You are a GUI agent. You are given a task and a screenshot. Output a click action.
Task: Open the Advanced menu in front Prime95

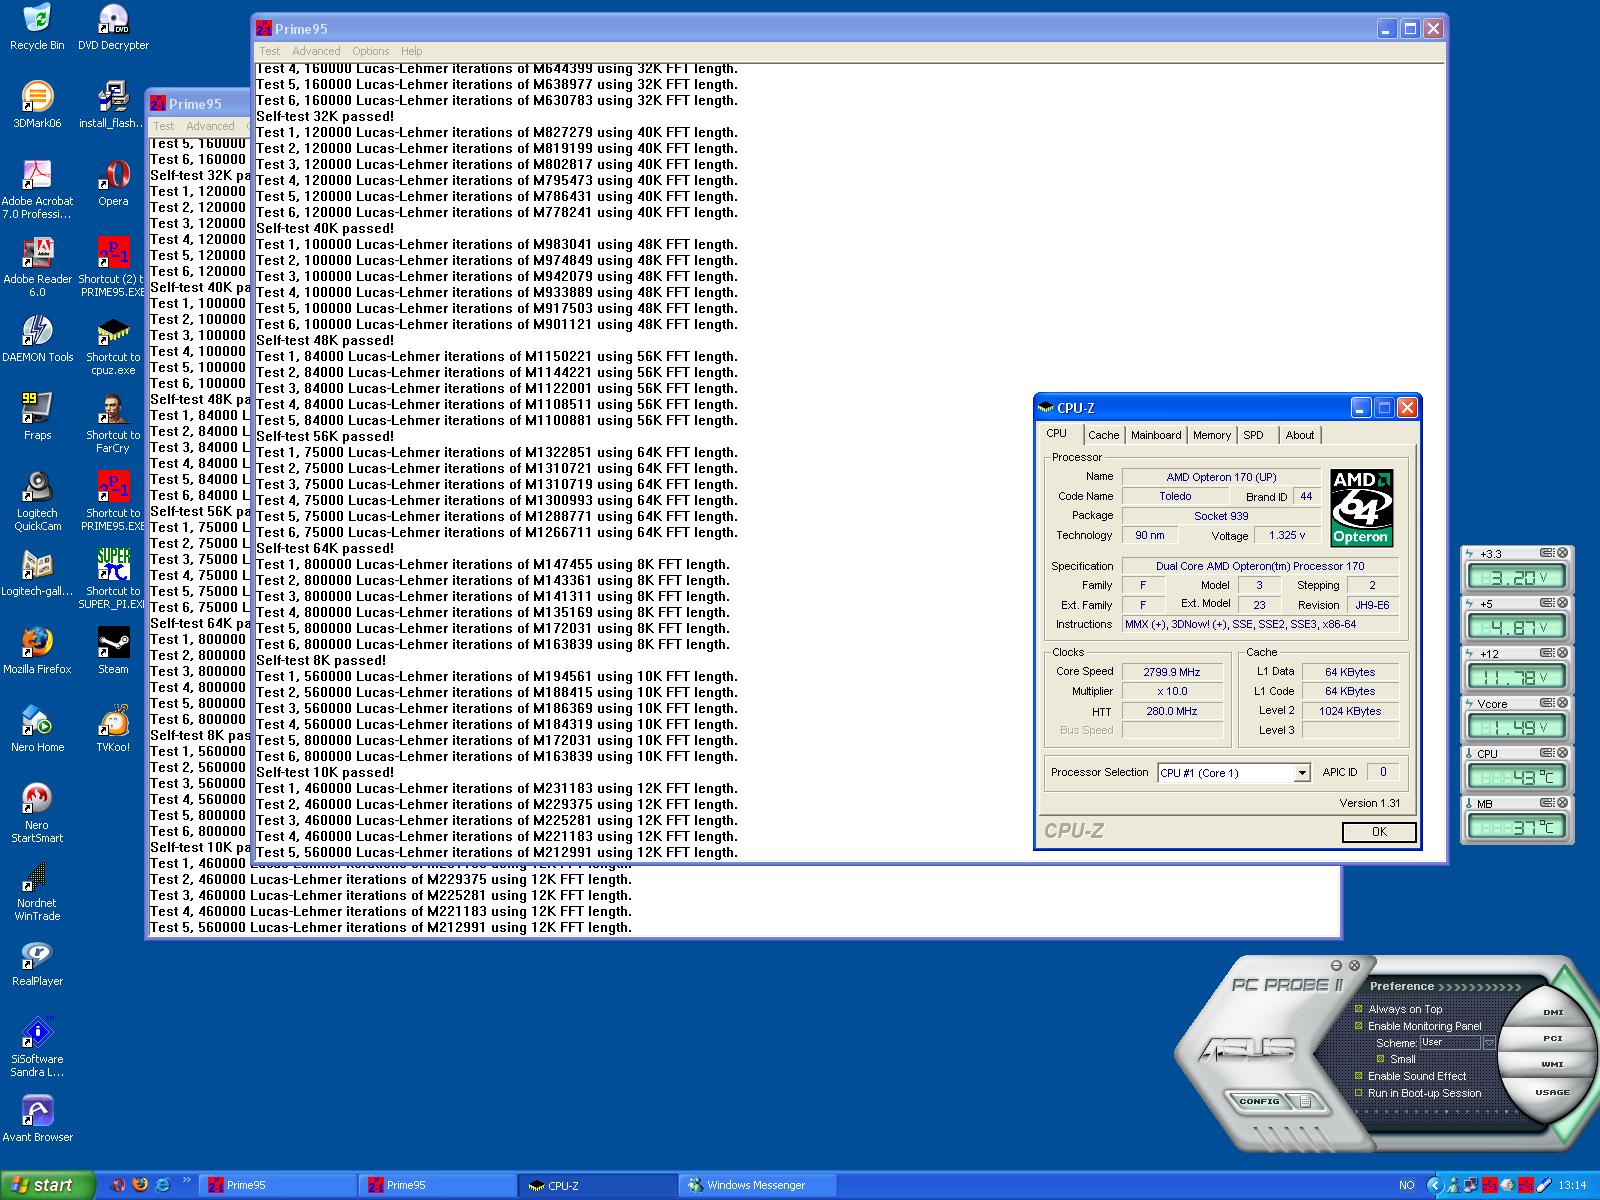[x=316, y=51]
